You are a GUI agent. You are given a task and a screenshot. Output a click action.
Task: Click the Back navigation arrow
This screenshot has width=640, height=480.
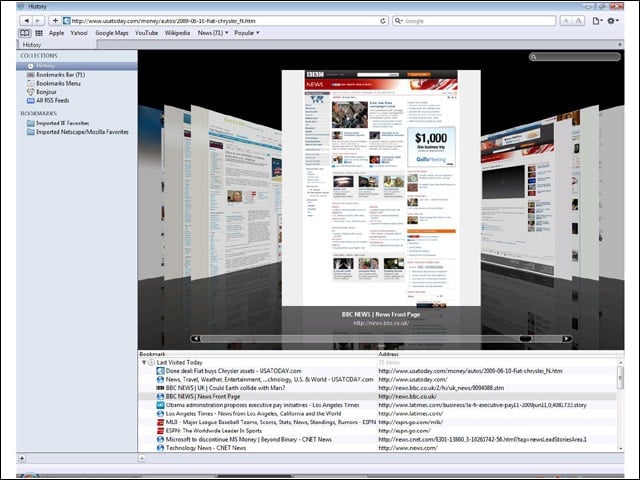[26, 20]
